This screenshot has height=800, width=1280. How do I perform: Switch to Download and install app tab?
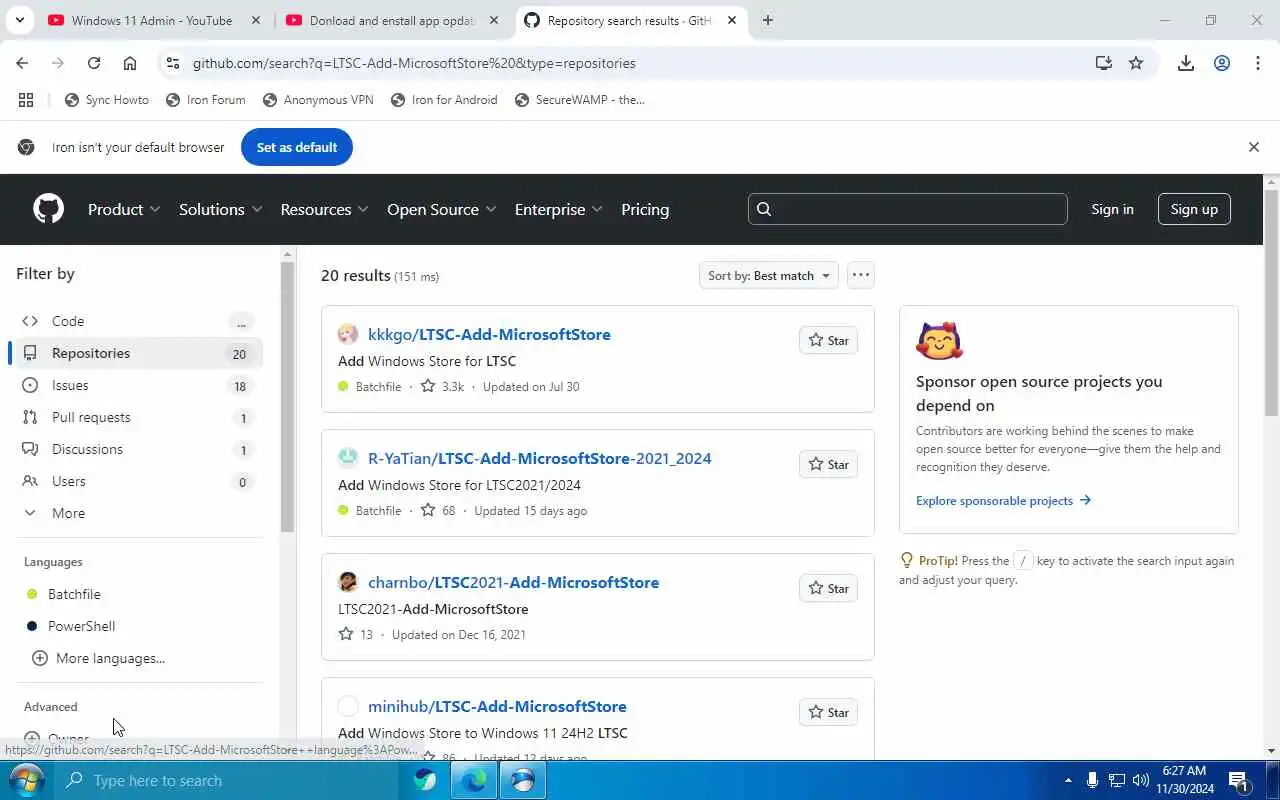392,20
